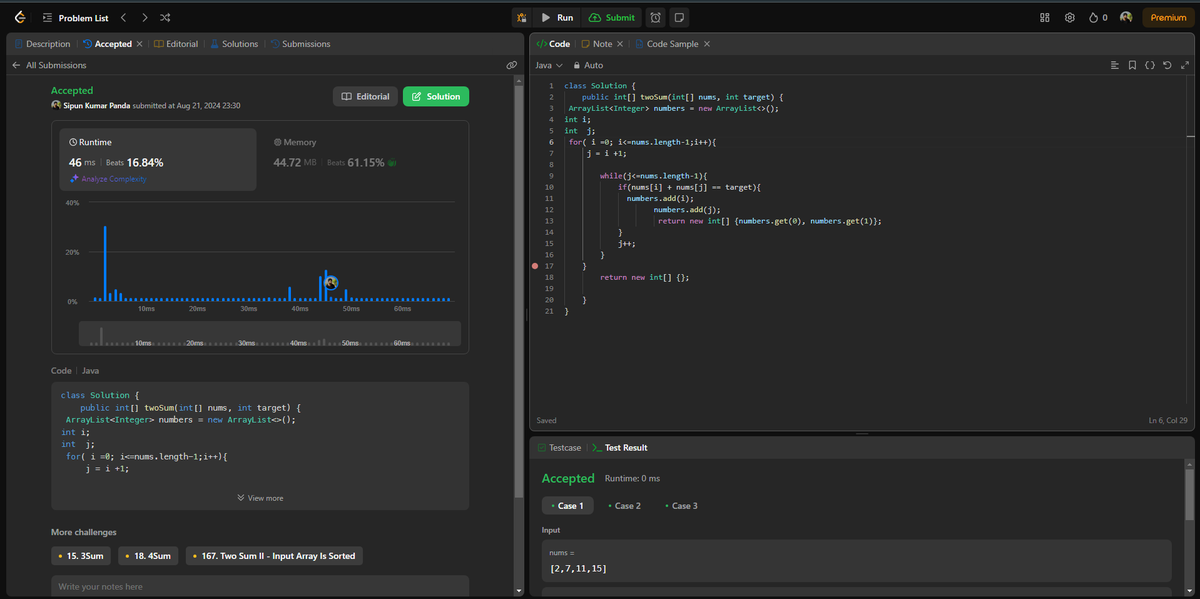1200x599 pixels.
Task: Select the Memory stats card
Action: (x=362, y=160)
